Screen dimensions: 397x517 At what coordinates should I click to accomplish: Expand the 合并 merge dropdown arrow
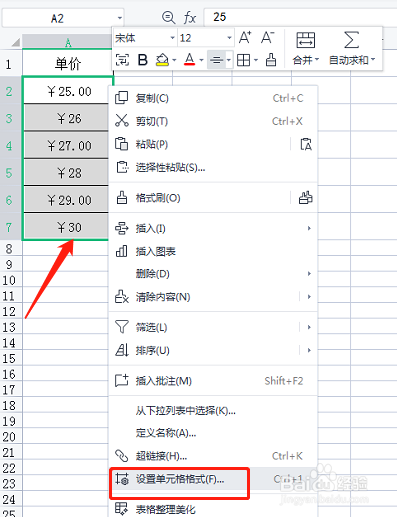pos(317,60)
